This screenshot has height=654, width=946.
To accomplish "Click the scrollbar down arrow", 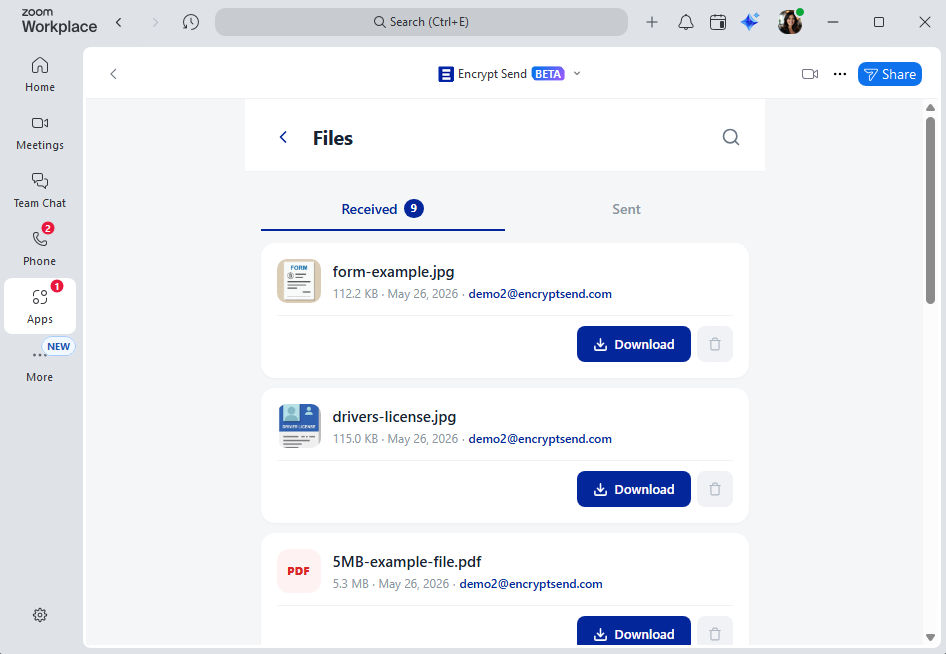I will pos(930,638).
